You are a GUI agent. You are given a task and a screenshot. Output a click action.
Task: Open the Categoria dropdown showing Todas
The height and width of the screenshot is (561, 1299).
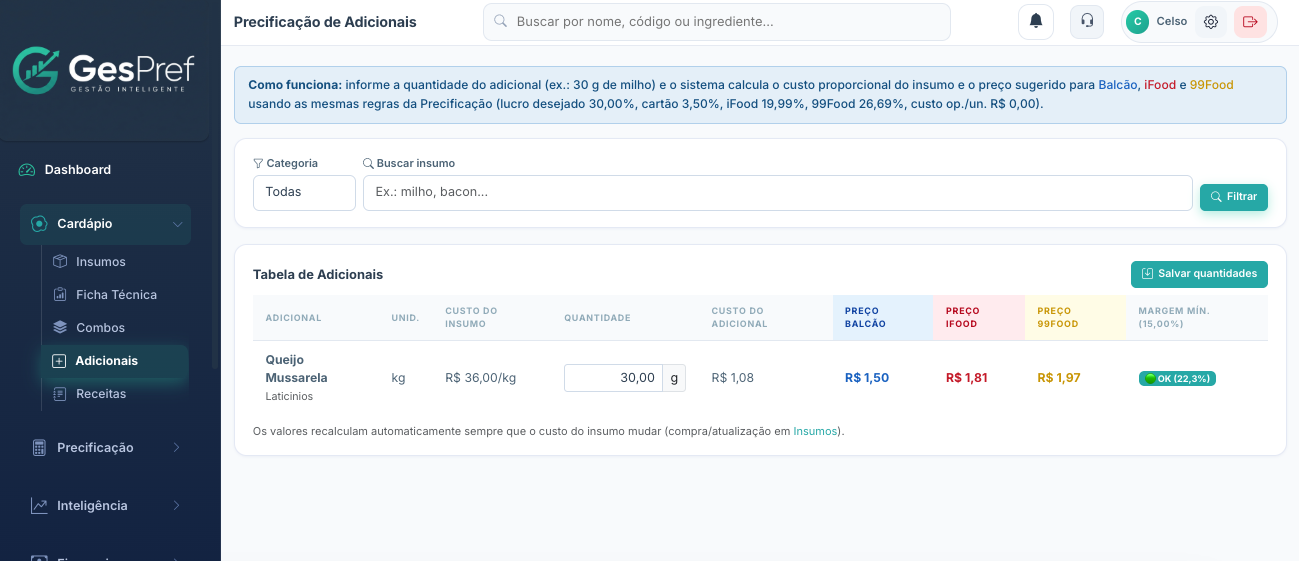pos(304,192)
